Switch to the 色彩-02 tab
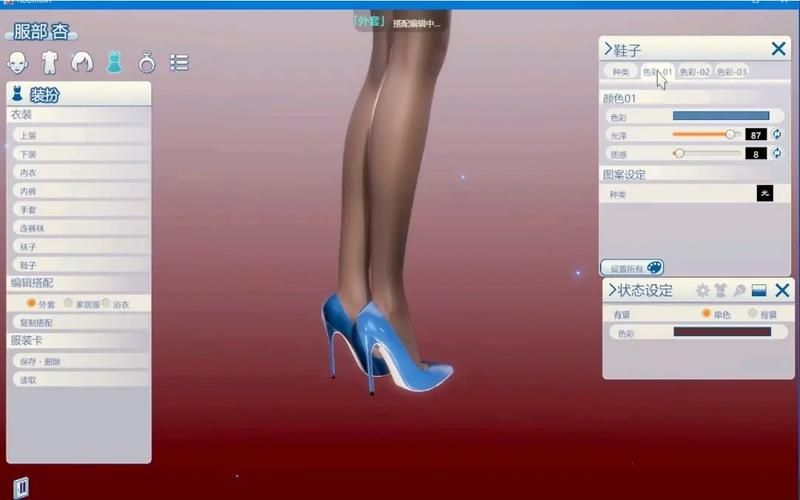Viewport: 800px width, 500px height. pos(694,72)
